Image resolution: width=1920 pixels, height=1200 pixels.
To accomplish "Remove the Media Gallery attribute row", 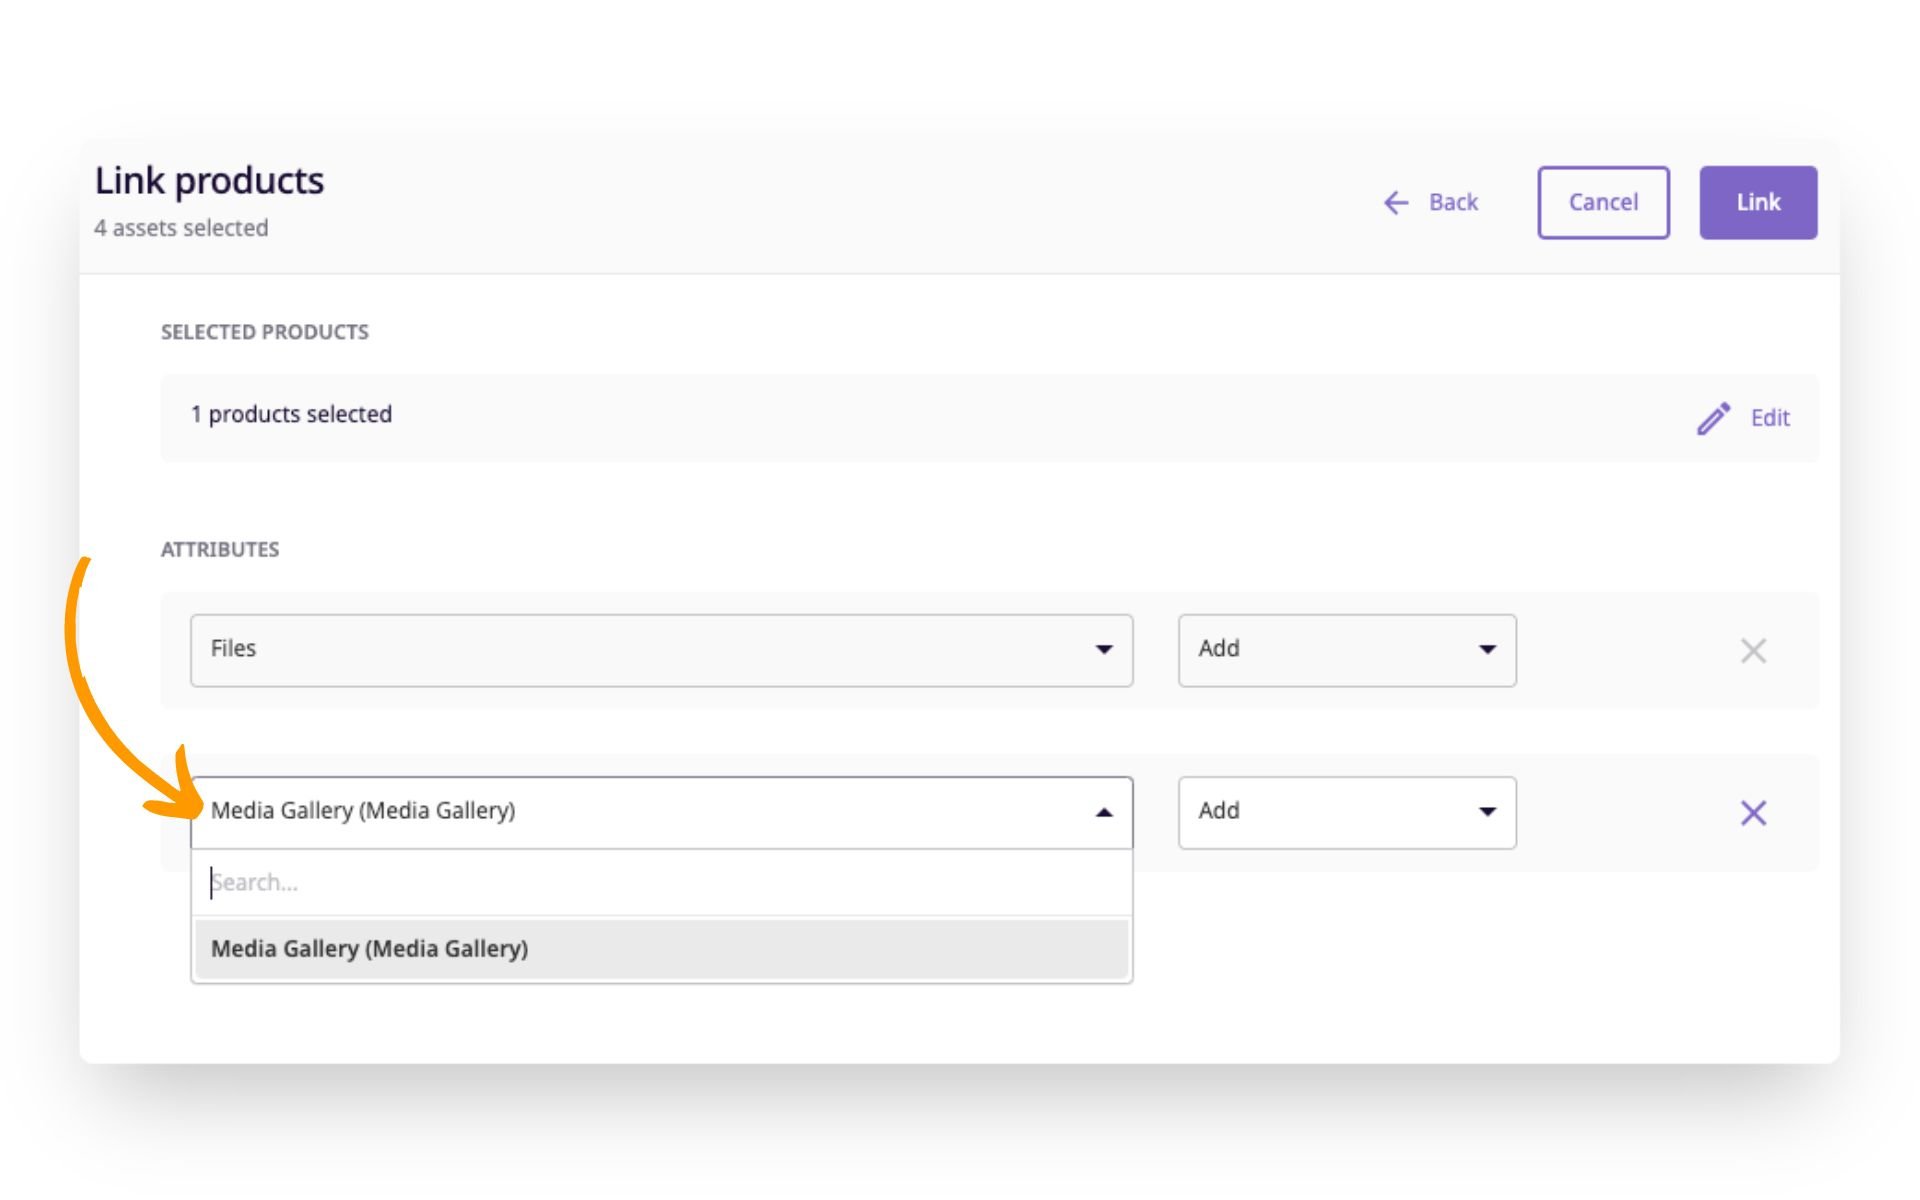I will pyautogui.click(x=1753, y=813).
